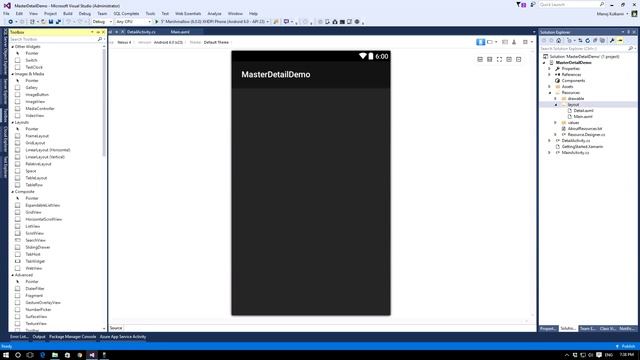Image resolution: width=640 pixels, height=360 pixels.
Task: Select RelativeLayout item in Toolbox
Action: (x=38, y=164)
